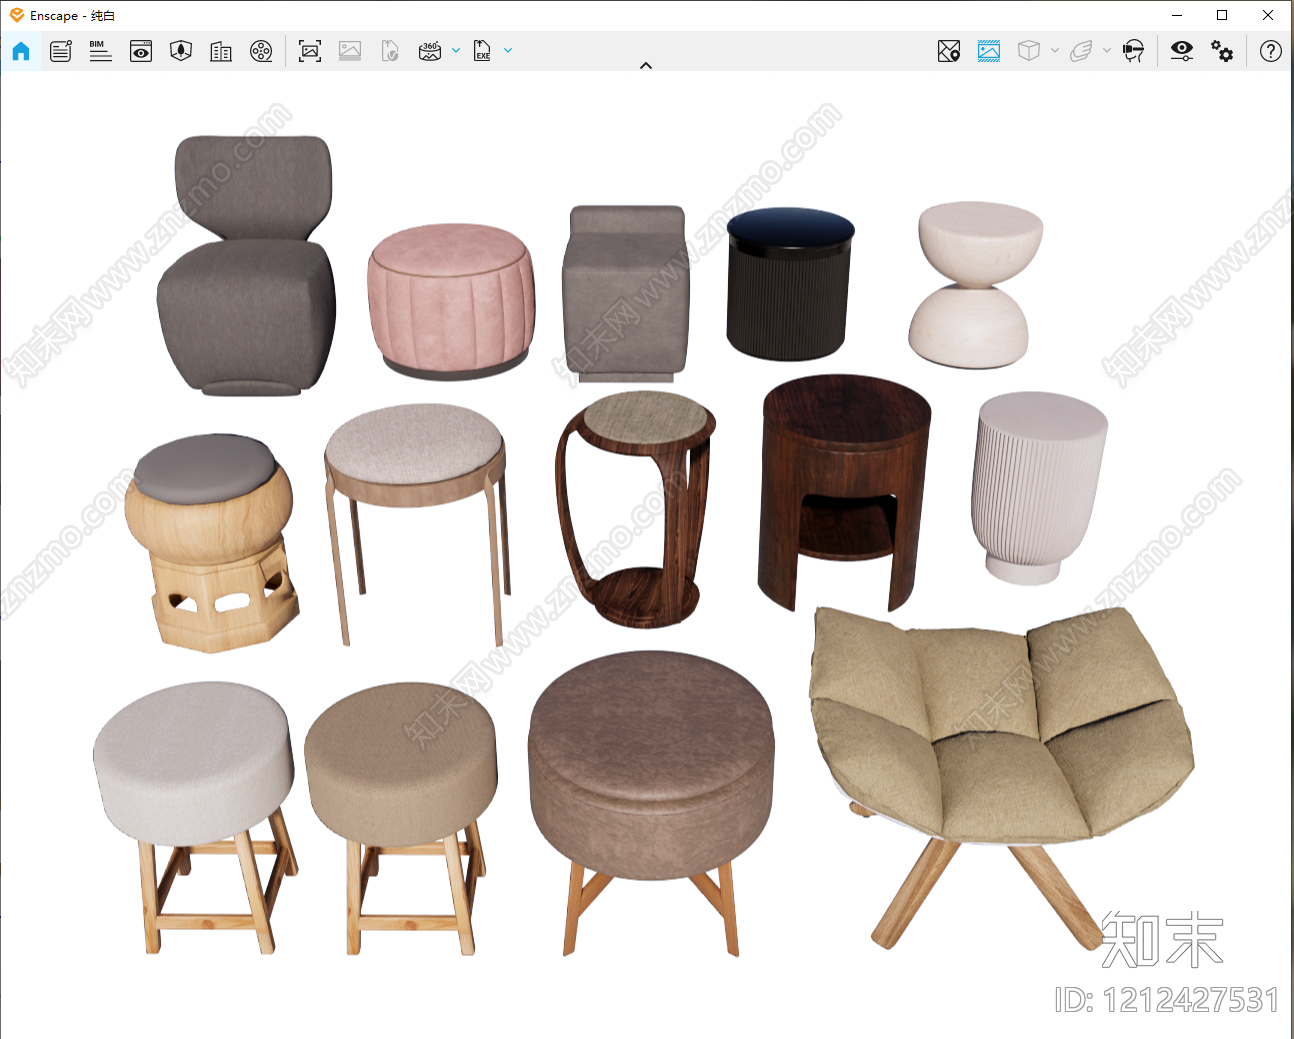Maximize the Enscape window
1294x1039 pixels.
(x=1222, y=15)
